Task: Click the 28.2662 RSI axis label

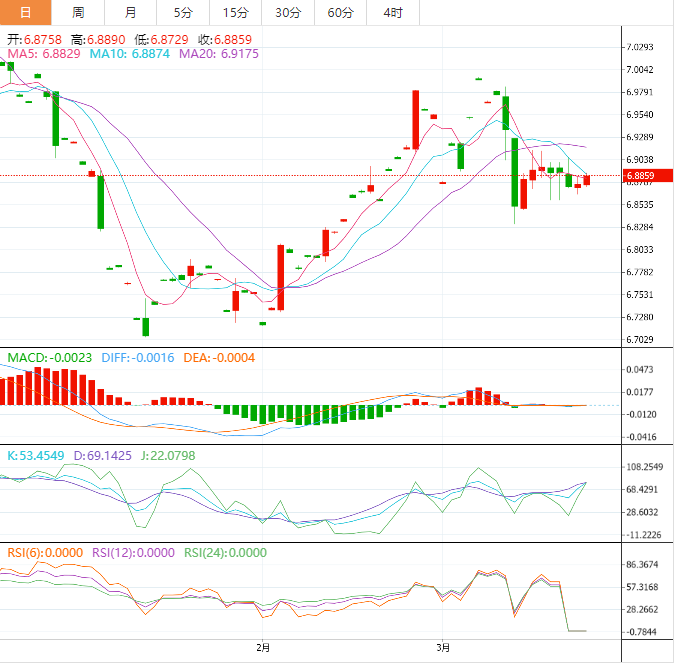Action: 642,609
